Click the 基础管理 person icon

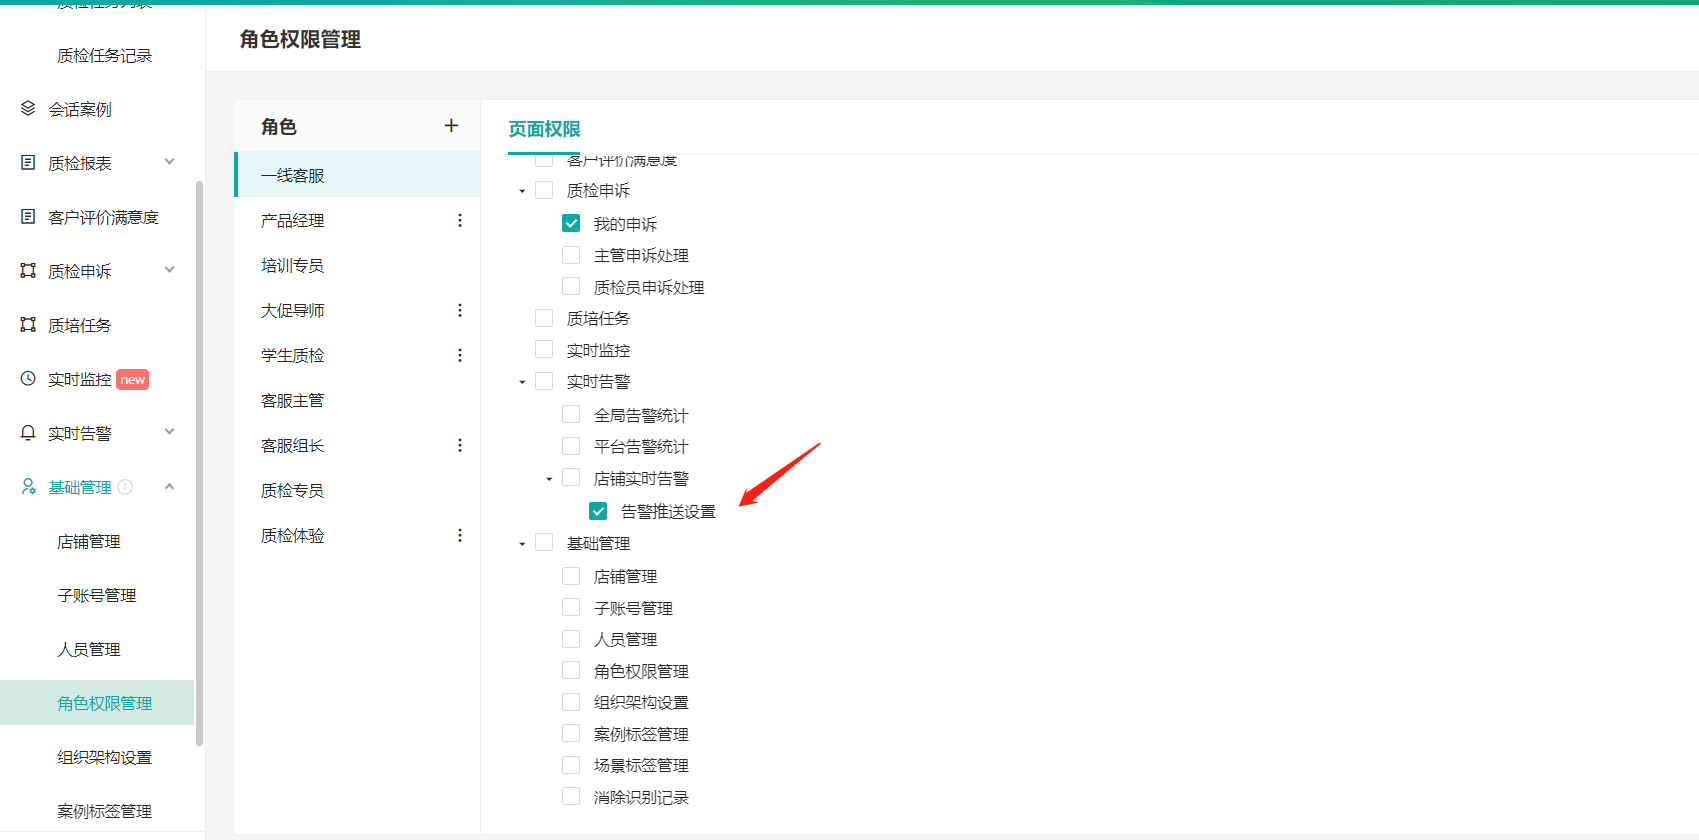pos(28,486)
